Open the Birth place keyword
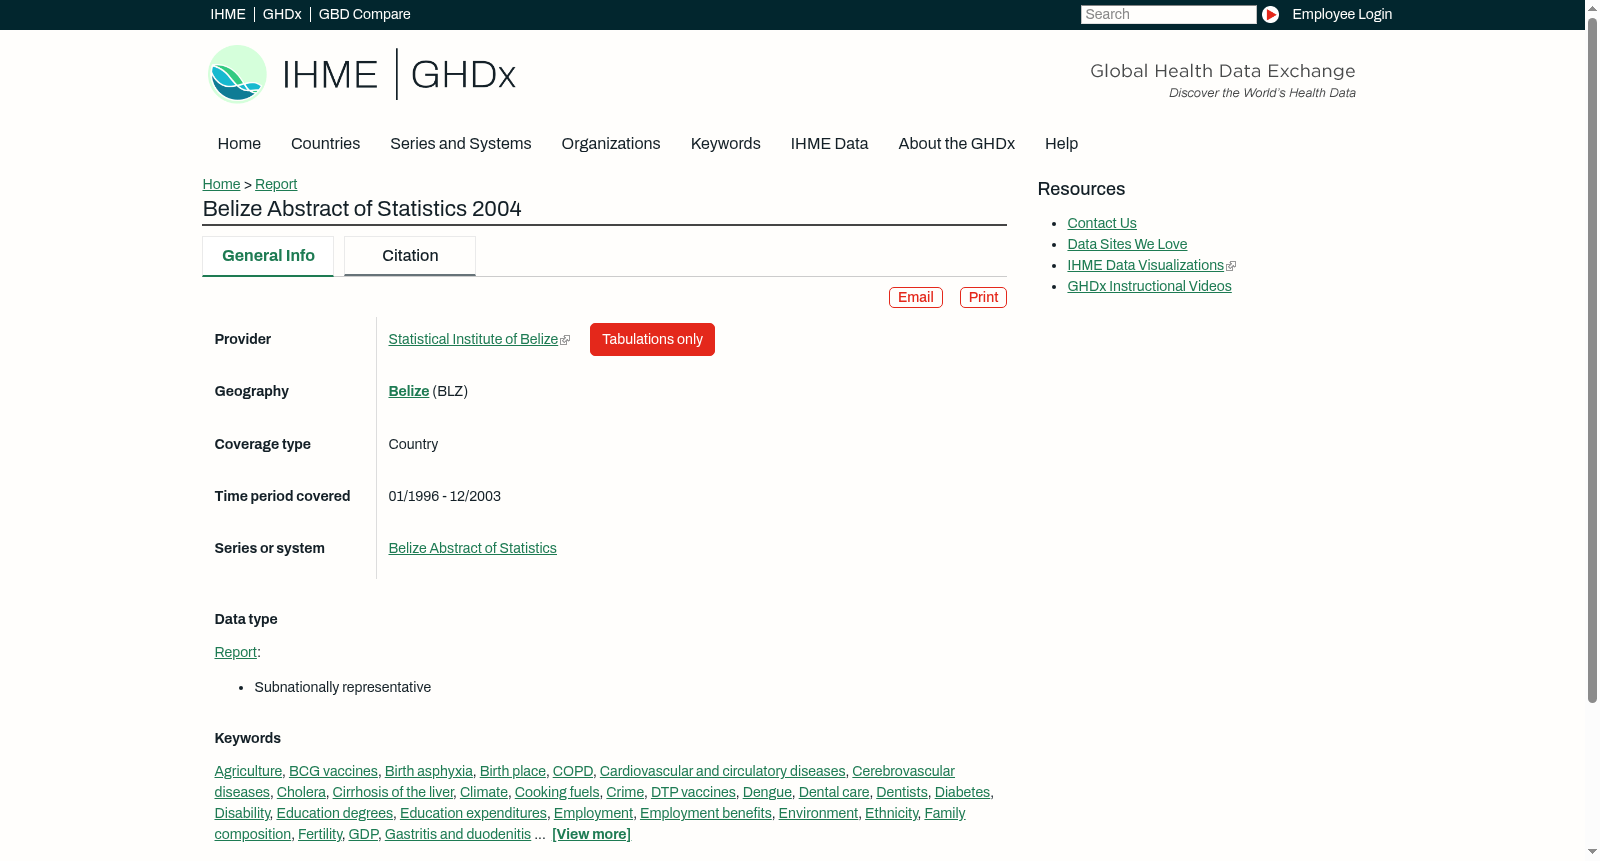The width and height of the screenshot is (1600, 861). 513,771
